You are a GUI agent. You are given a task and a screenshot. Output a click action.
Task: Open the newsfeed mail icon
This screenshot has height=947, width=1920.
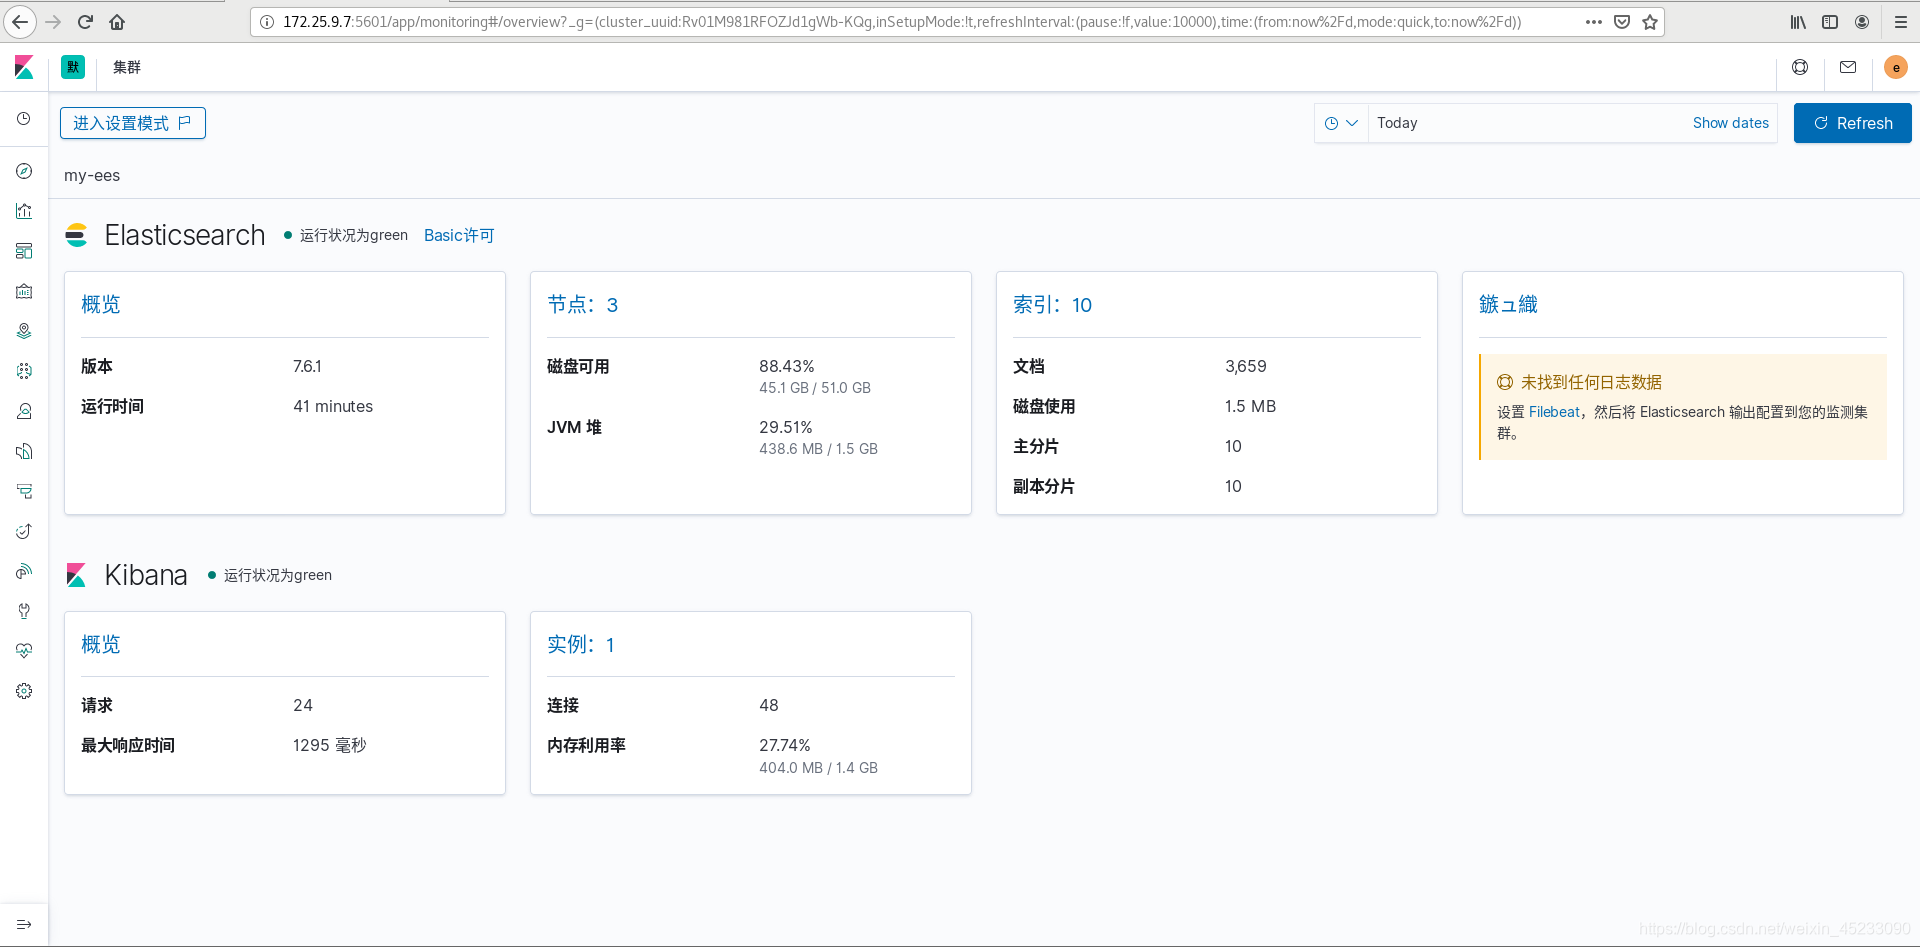pyautogui.click(x=1848, y=67)
